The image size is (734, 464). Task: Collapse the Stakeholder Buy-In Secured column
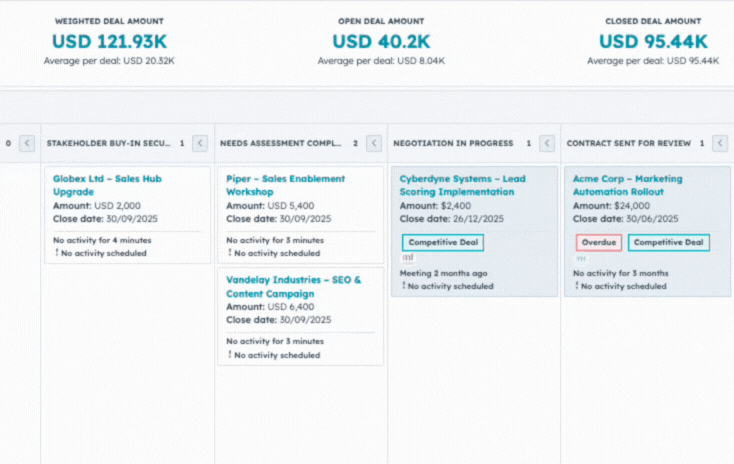point(200,143)
